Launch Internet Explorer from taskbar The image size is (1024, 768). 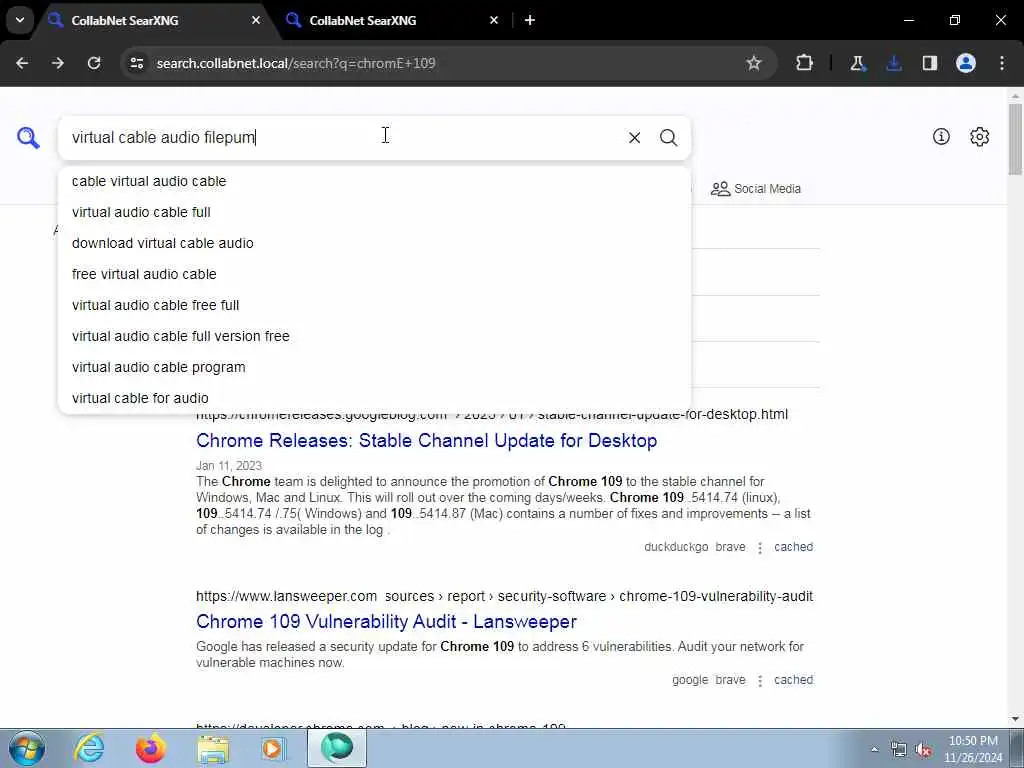pyautogui.click(x=89, y=748)
